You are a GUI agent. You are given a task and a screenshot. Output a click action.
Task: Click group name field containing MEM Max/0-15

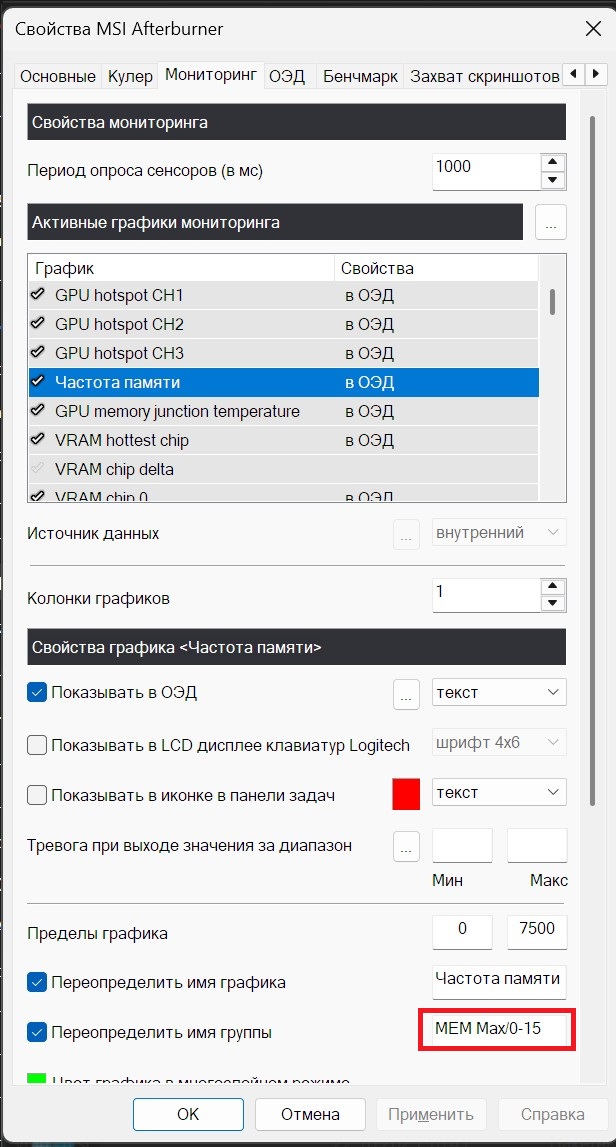[497, 1029]
